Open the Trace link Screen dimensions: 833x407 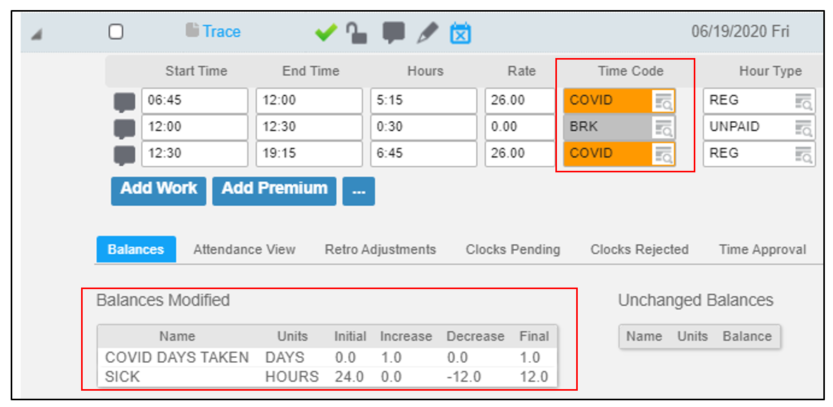pyautogui.click(x=221, y=32)
